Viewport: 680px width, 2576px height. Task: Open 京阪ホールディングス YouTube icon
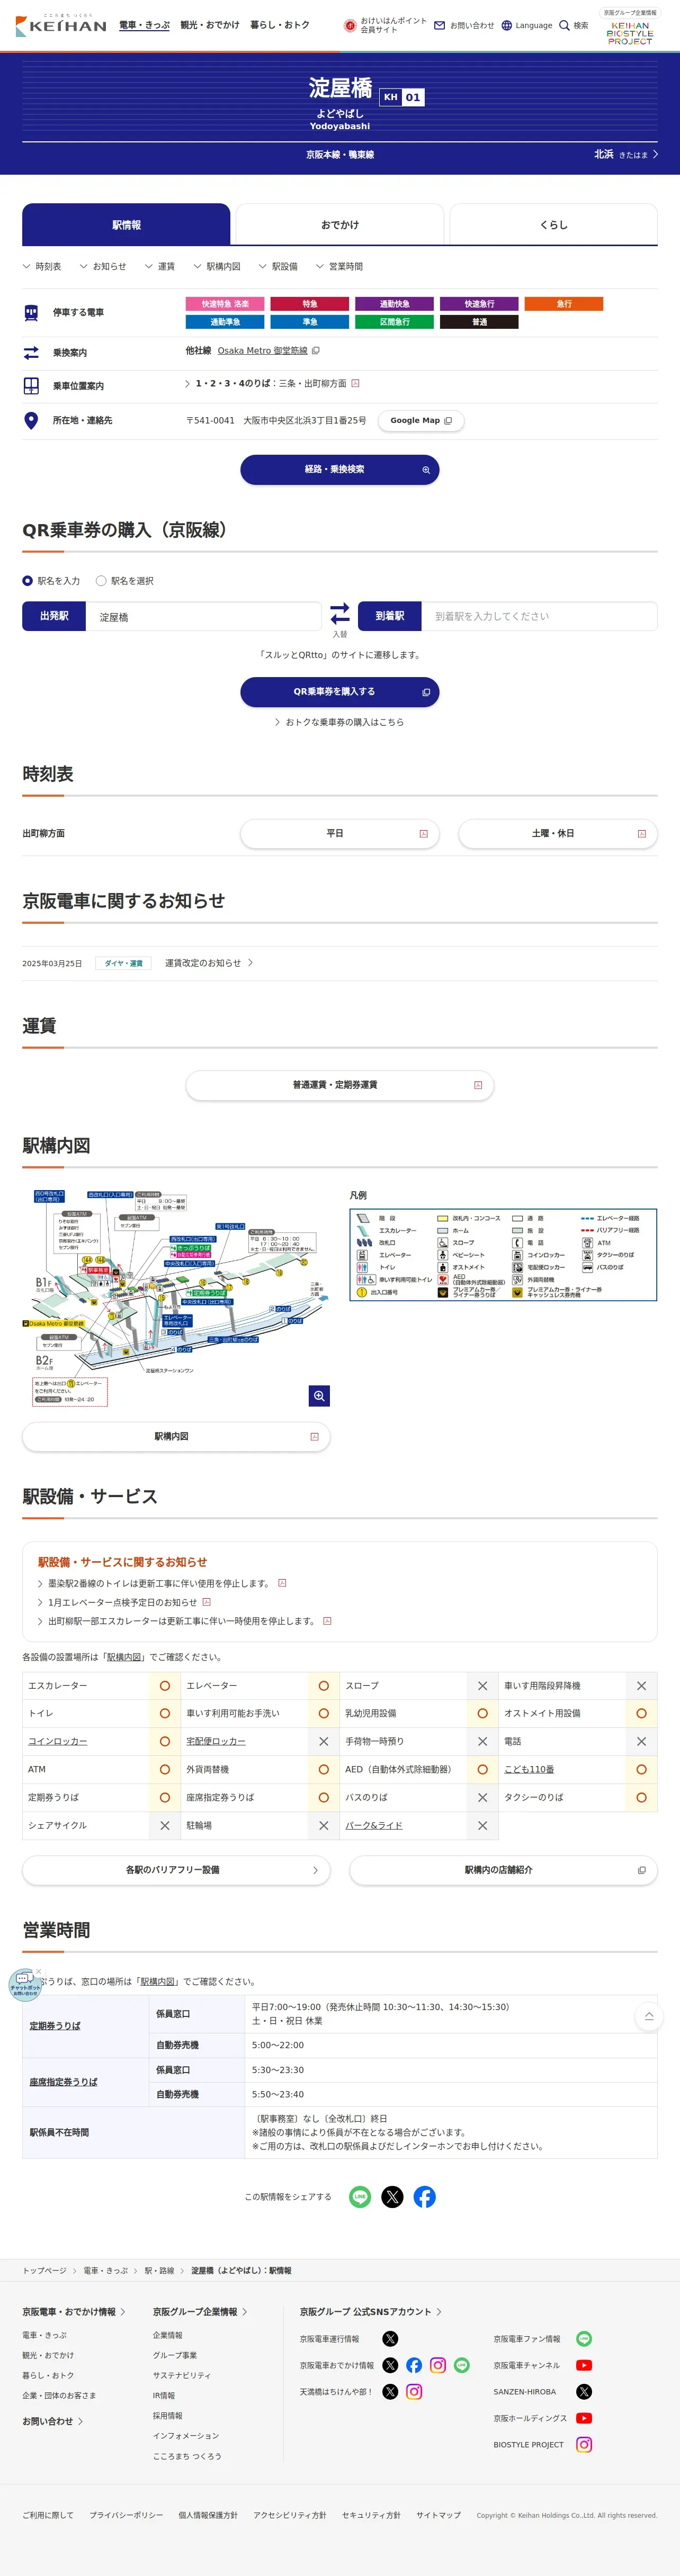coord(584,2418)
